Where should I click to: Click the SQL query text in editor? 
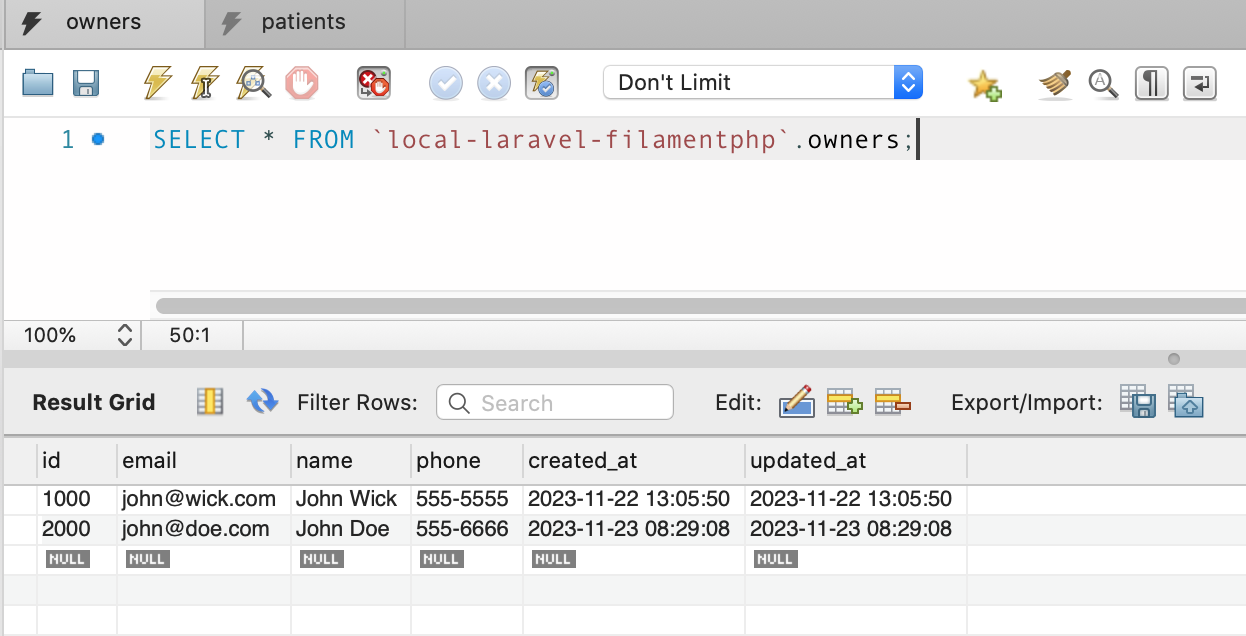[x=533, y=140]
